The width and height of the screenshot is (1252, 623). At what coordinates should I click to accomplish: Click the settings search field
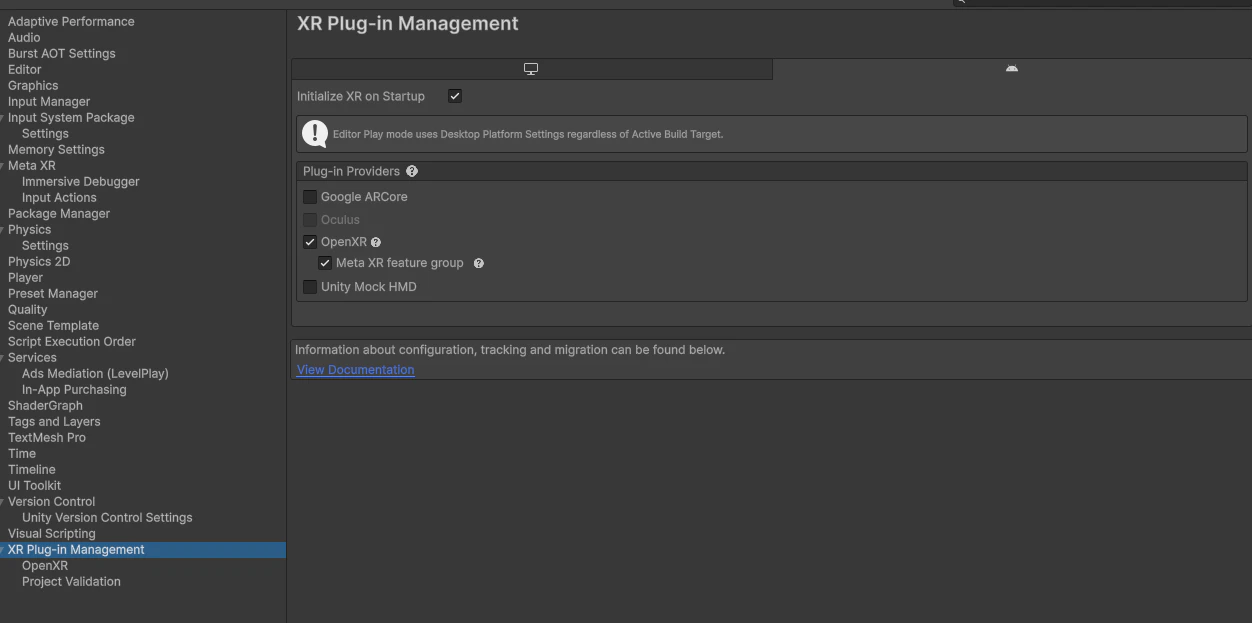click(x=1102, y=3)
